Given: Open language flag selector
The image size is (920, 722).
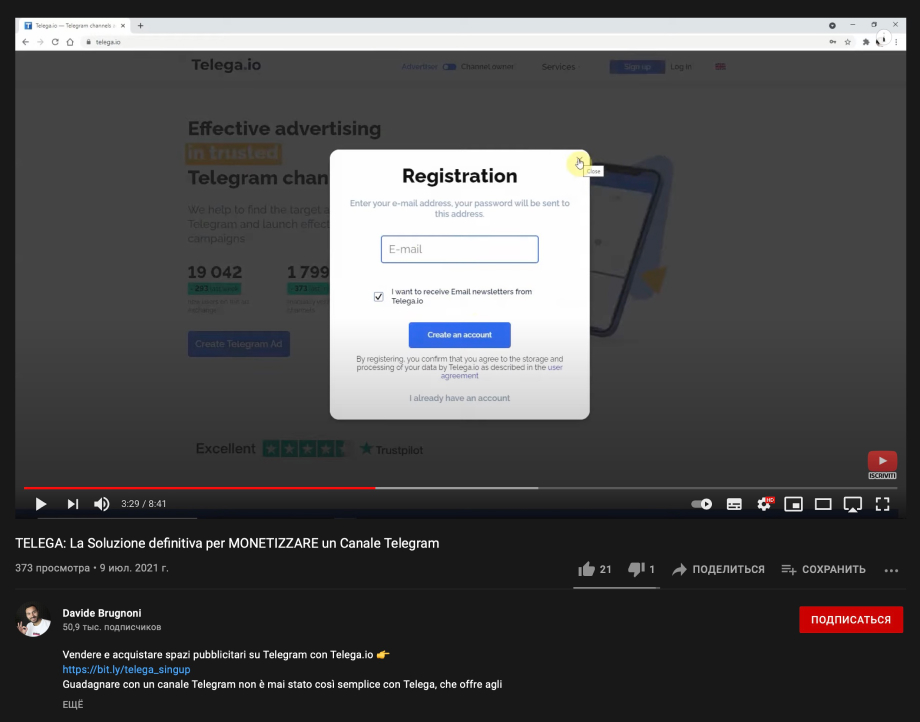Looking at the screenshot, I should pyautogui.click(x=721, y=67).
